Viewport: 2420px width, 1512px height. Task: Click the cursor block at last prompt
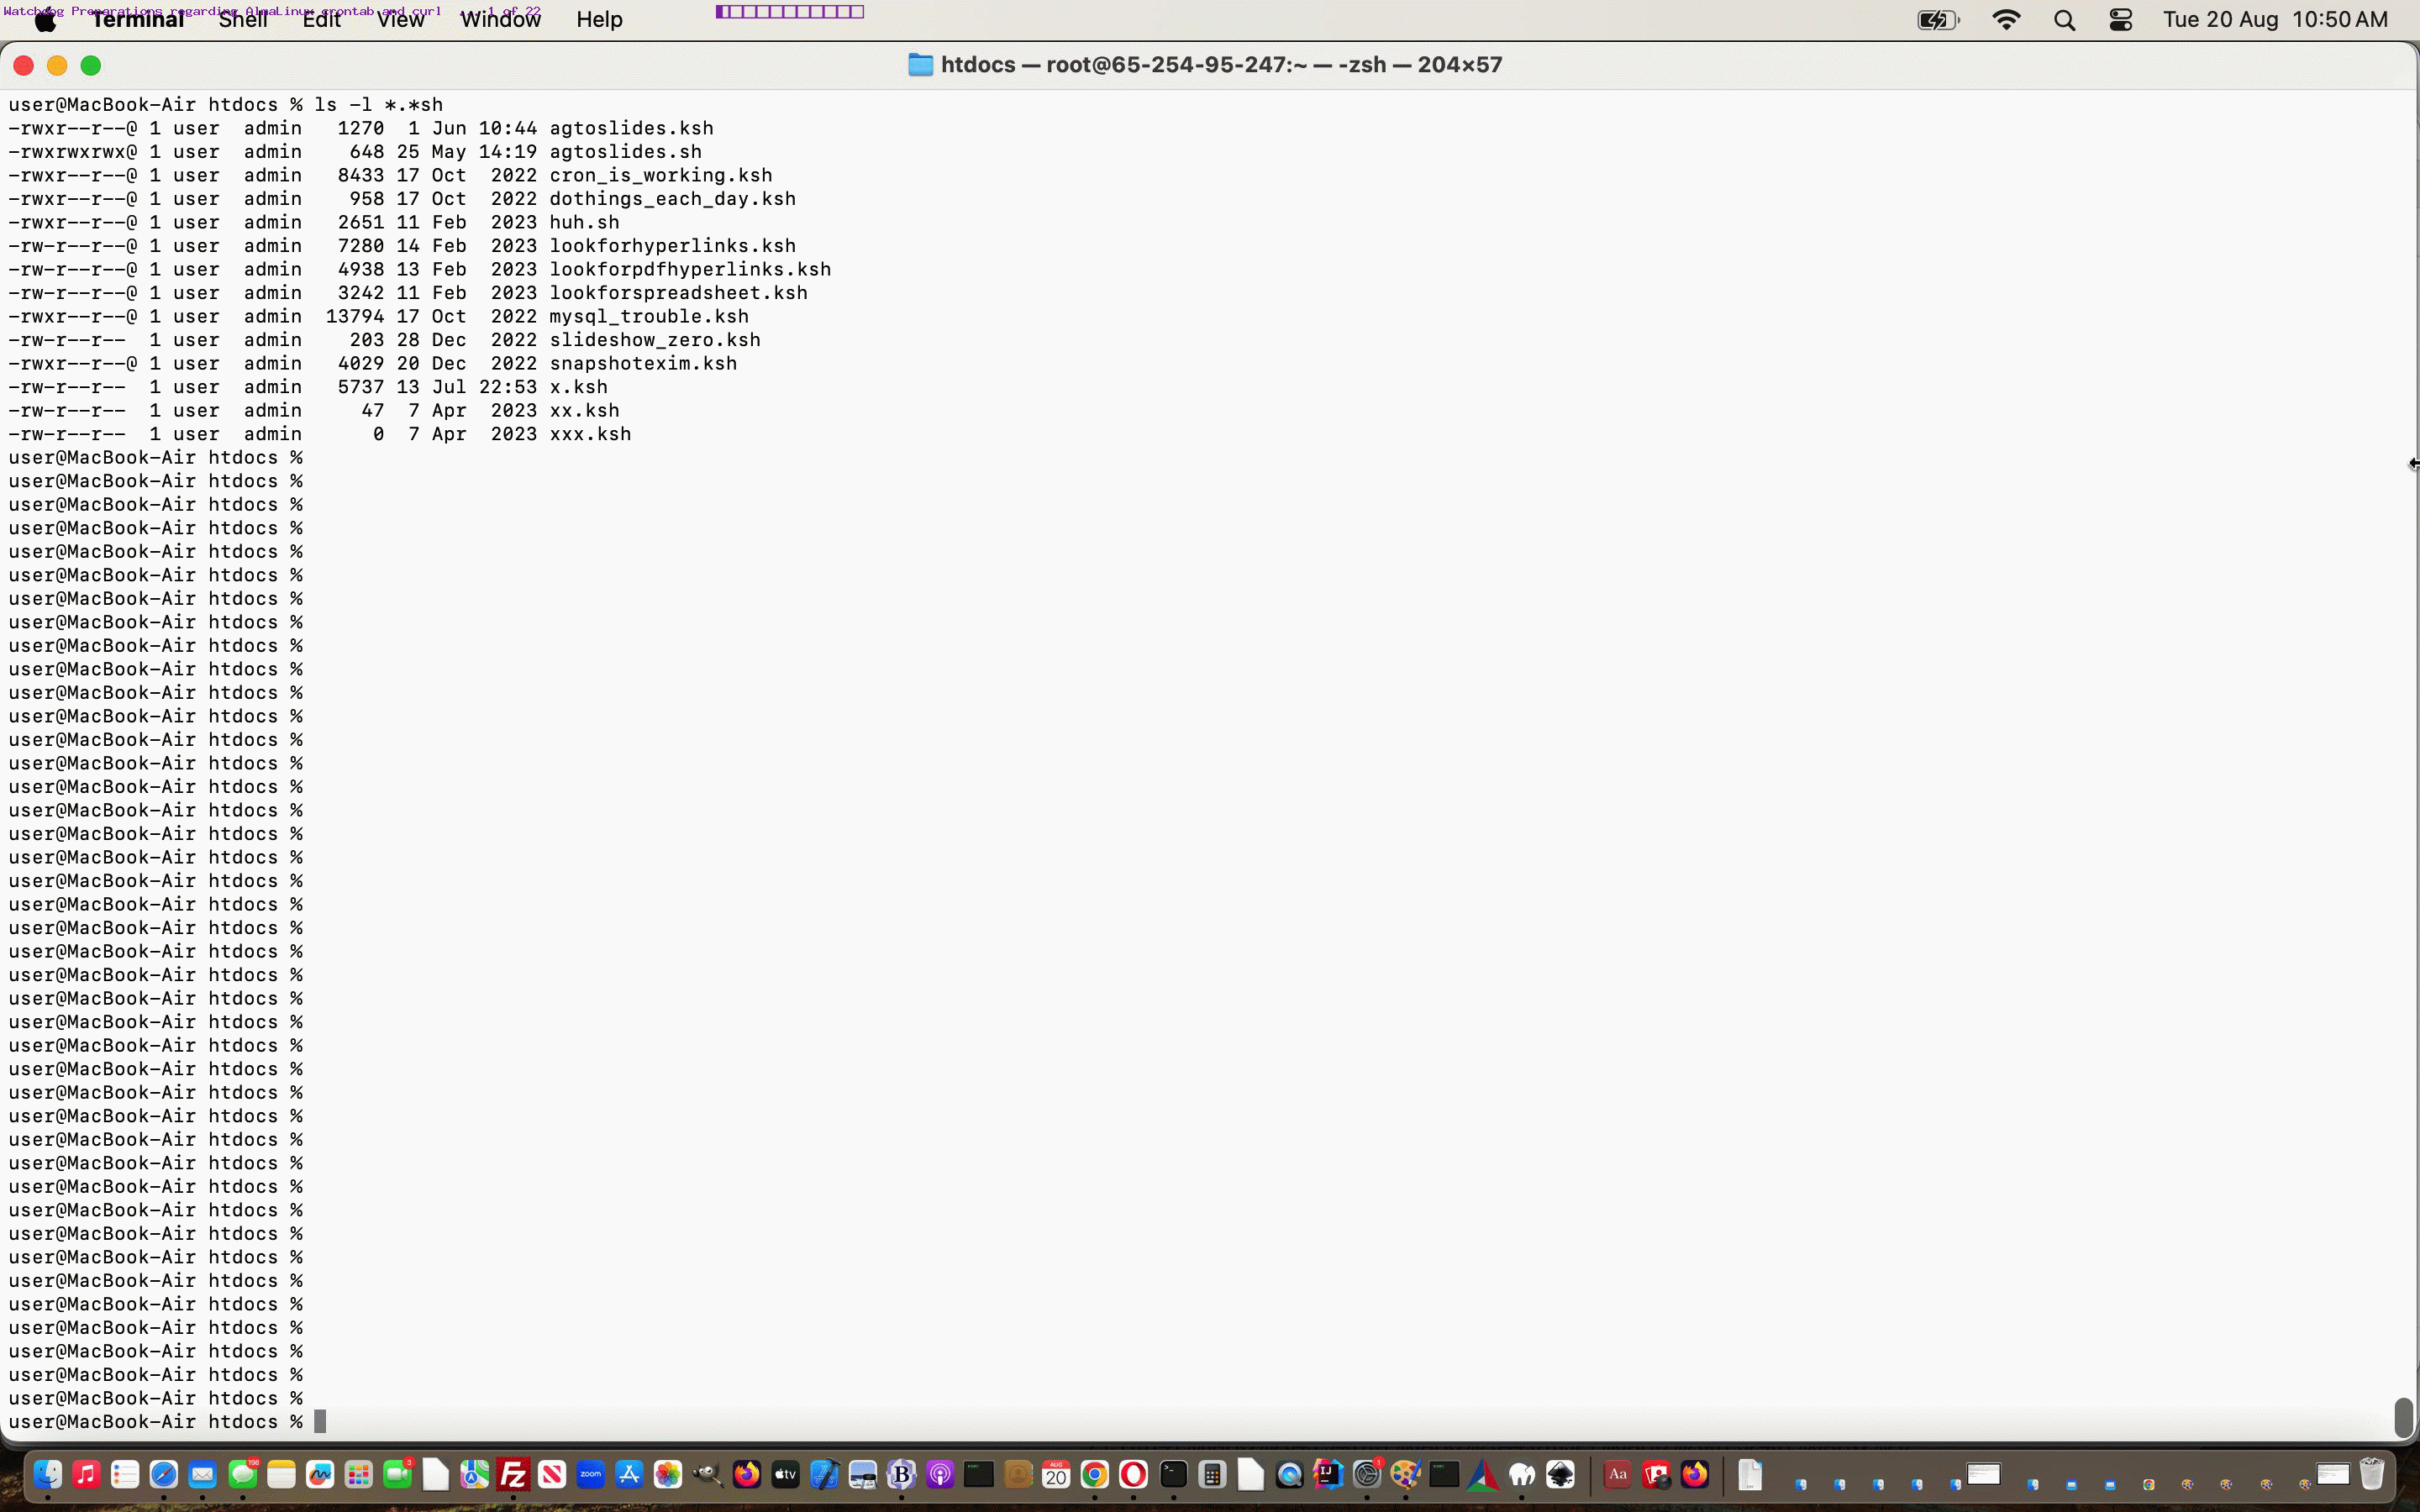pyautogui.click(x=320, y=1421)
